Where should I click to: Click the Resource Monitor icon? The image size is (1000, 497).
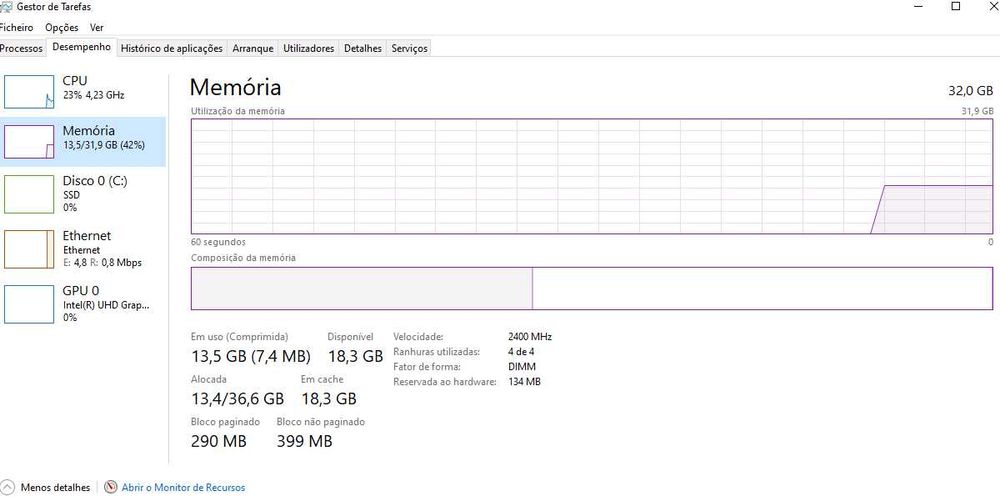[111, 487]
